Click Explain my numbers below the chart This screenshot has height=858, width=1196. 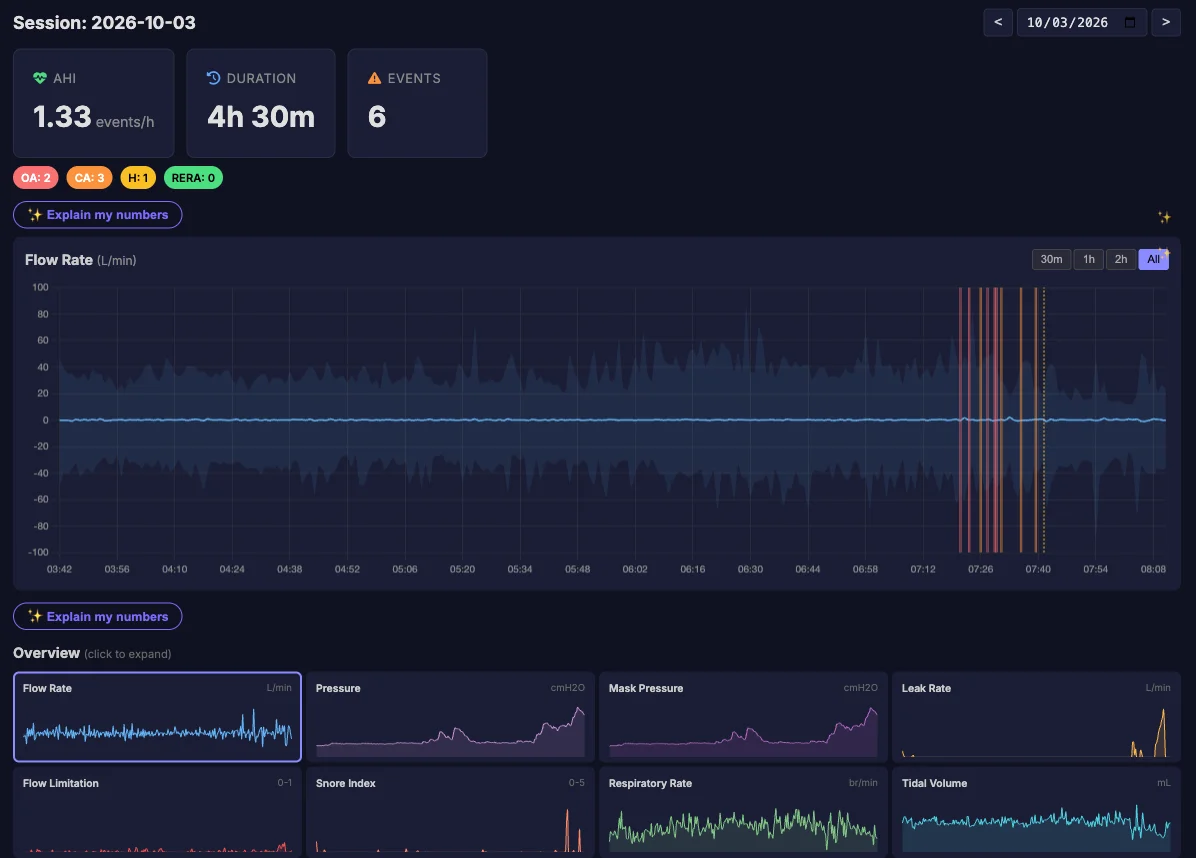[x=98, y=616]
